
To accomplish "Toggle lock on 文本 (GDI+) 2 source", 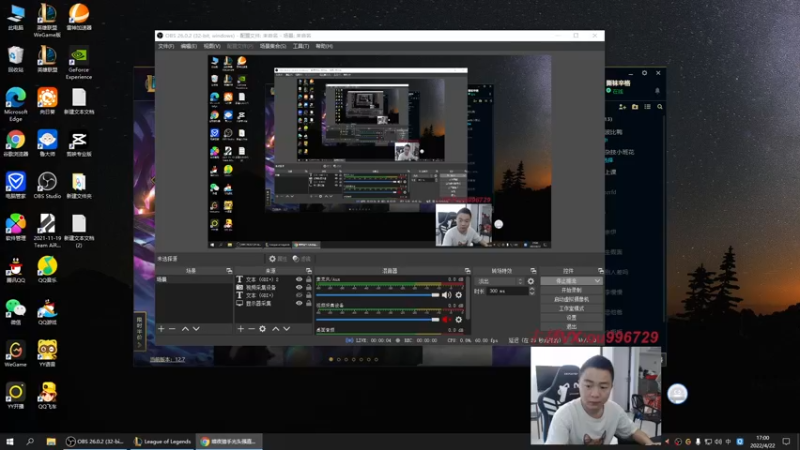I will click(309, 279).
